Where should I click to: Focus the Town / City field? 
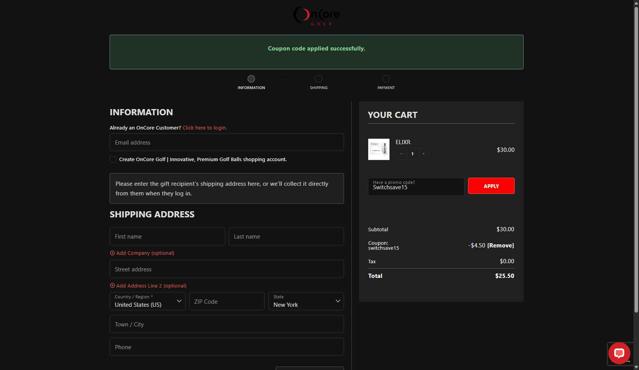click(x=226, y=324)
